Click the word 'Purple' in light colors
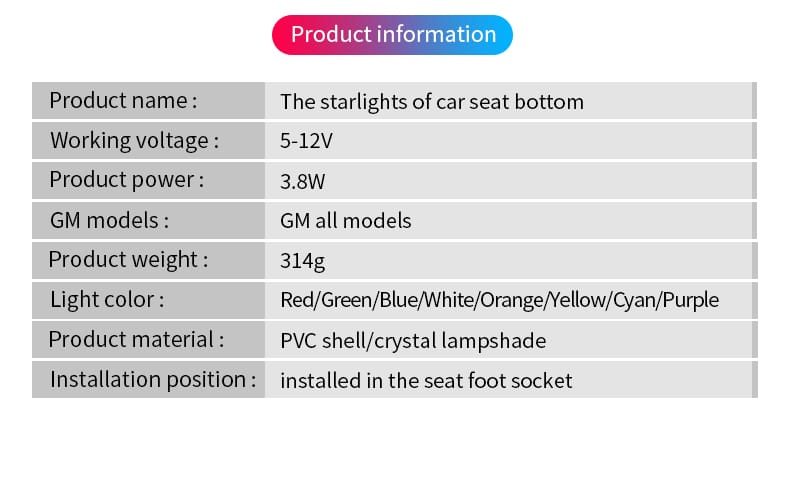The image size is (790, 490). (691, 300)
